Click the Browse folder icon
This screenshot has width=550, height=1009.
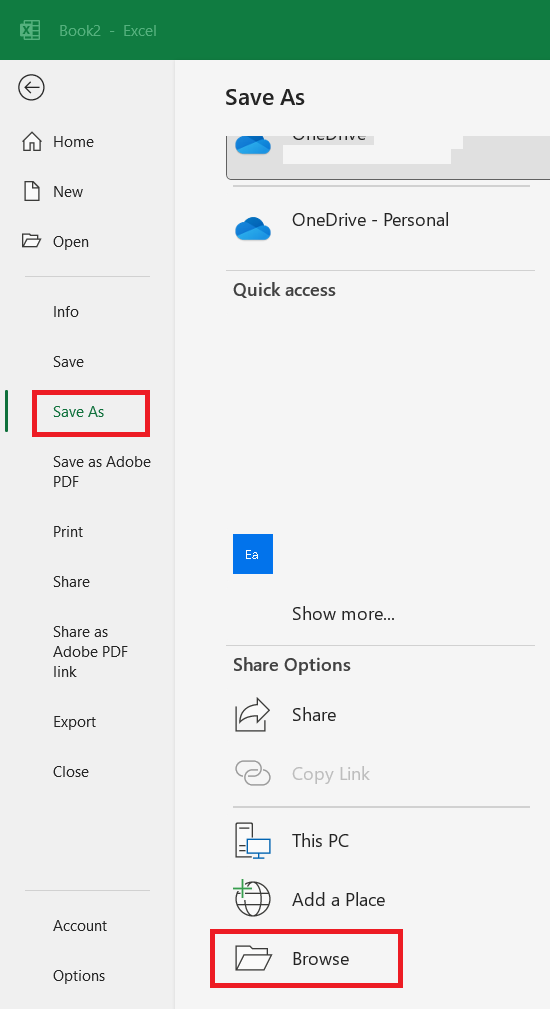pyautogui.click(x=253, y=958)
